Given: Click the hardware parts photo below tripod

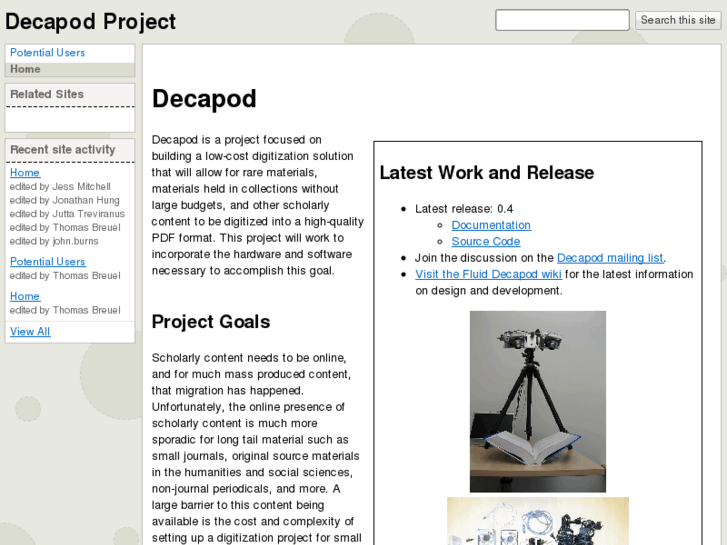Looking at the screenshot, I should click(538, 521).
